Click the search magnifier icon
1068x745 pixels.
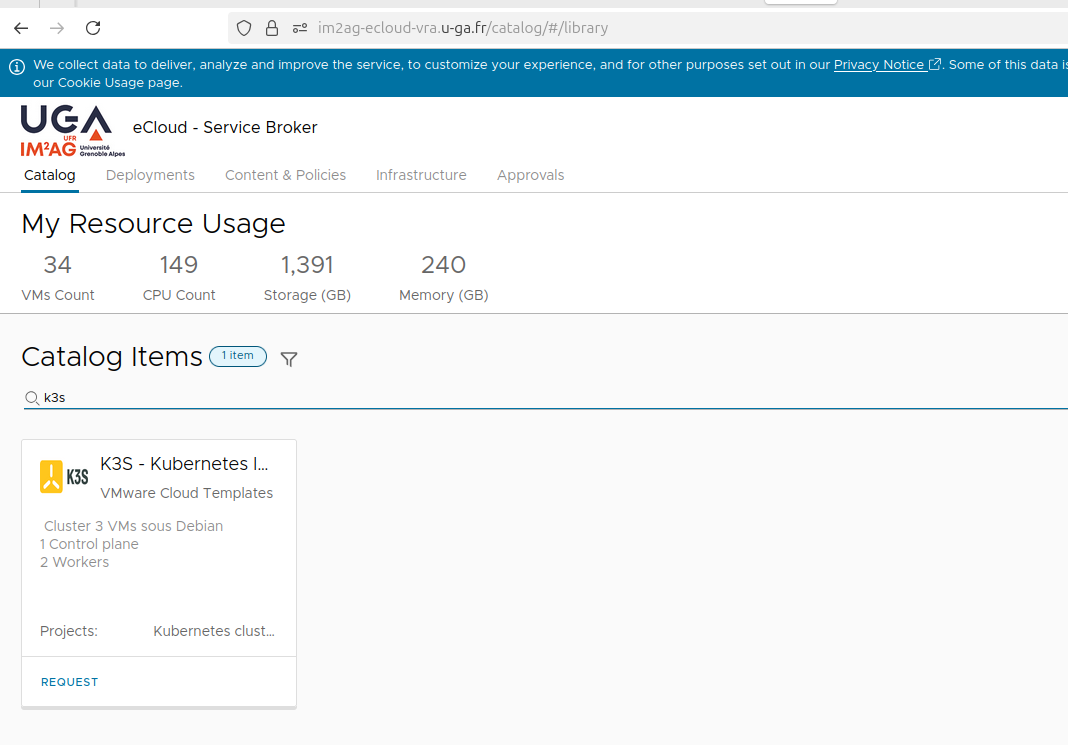[32, 398]
